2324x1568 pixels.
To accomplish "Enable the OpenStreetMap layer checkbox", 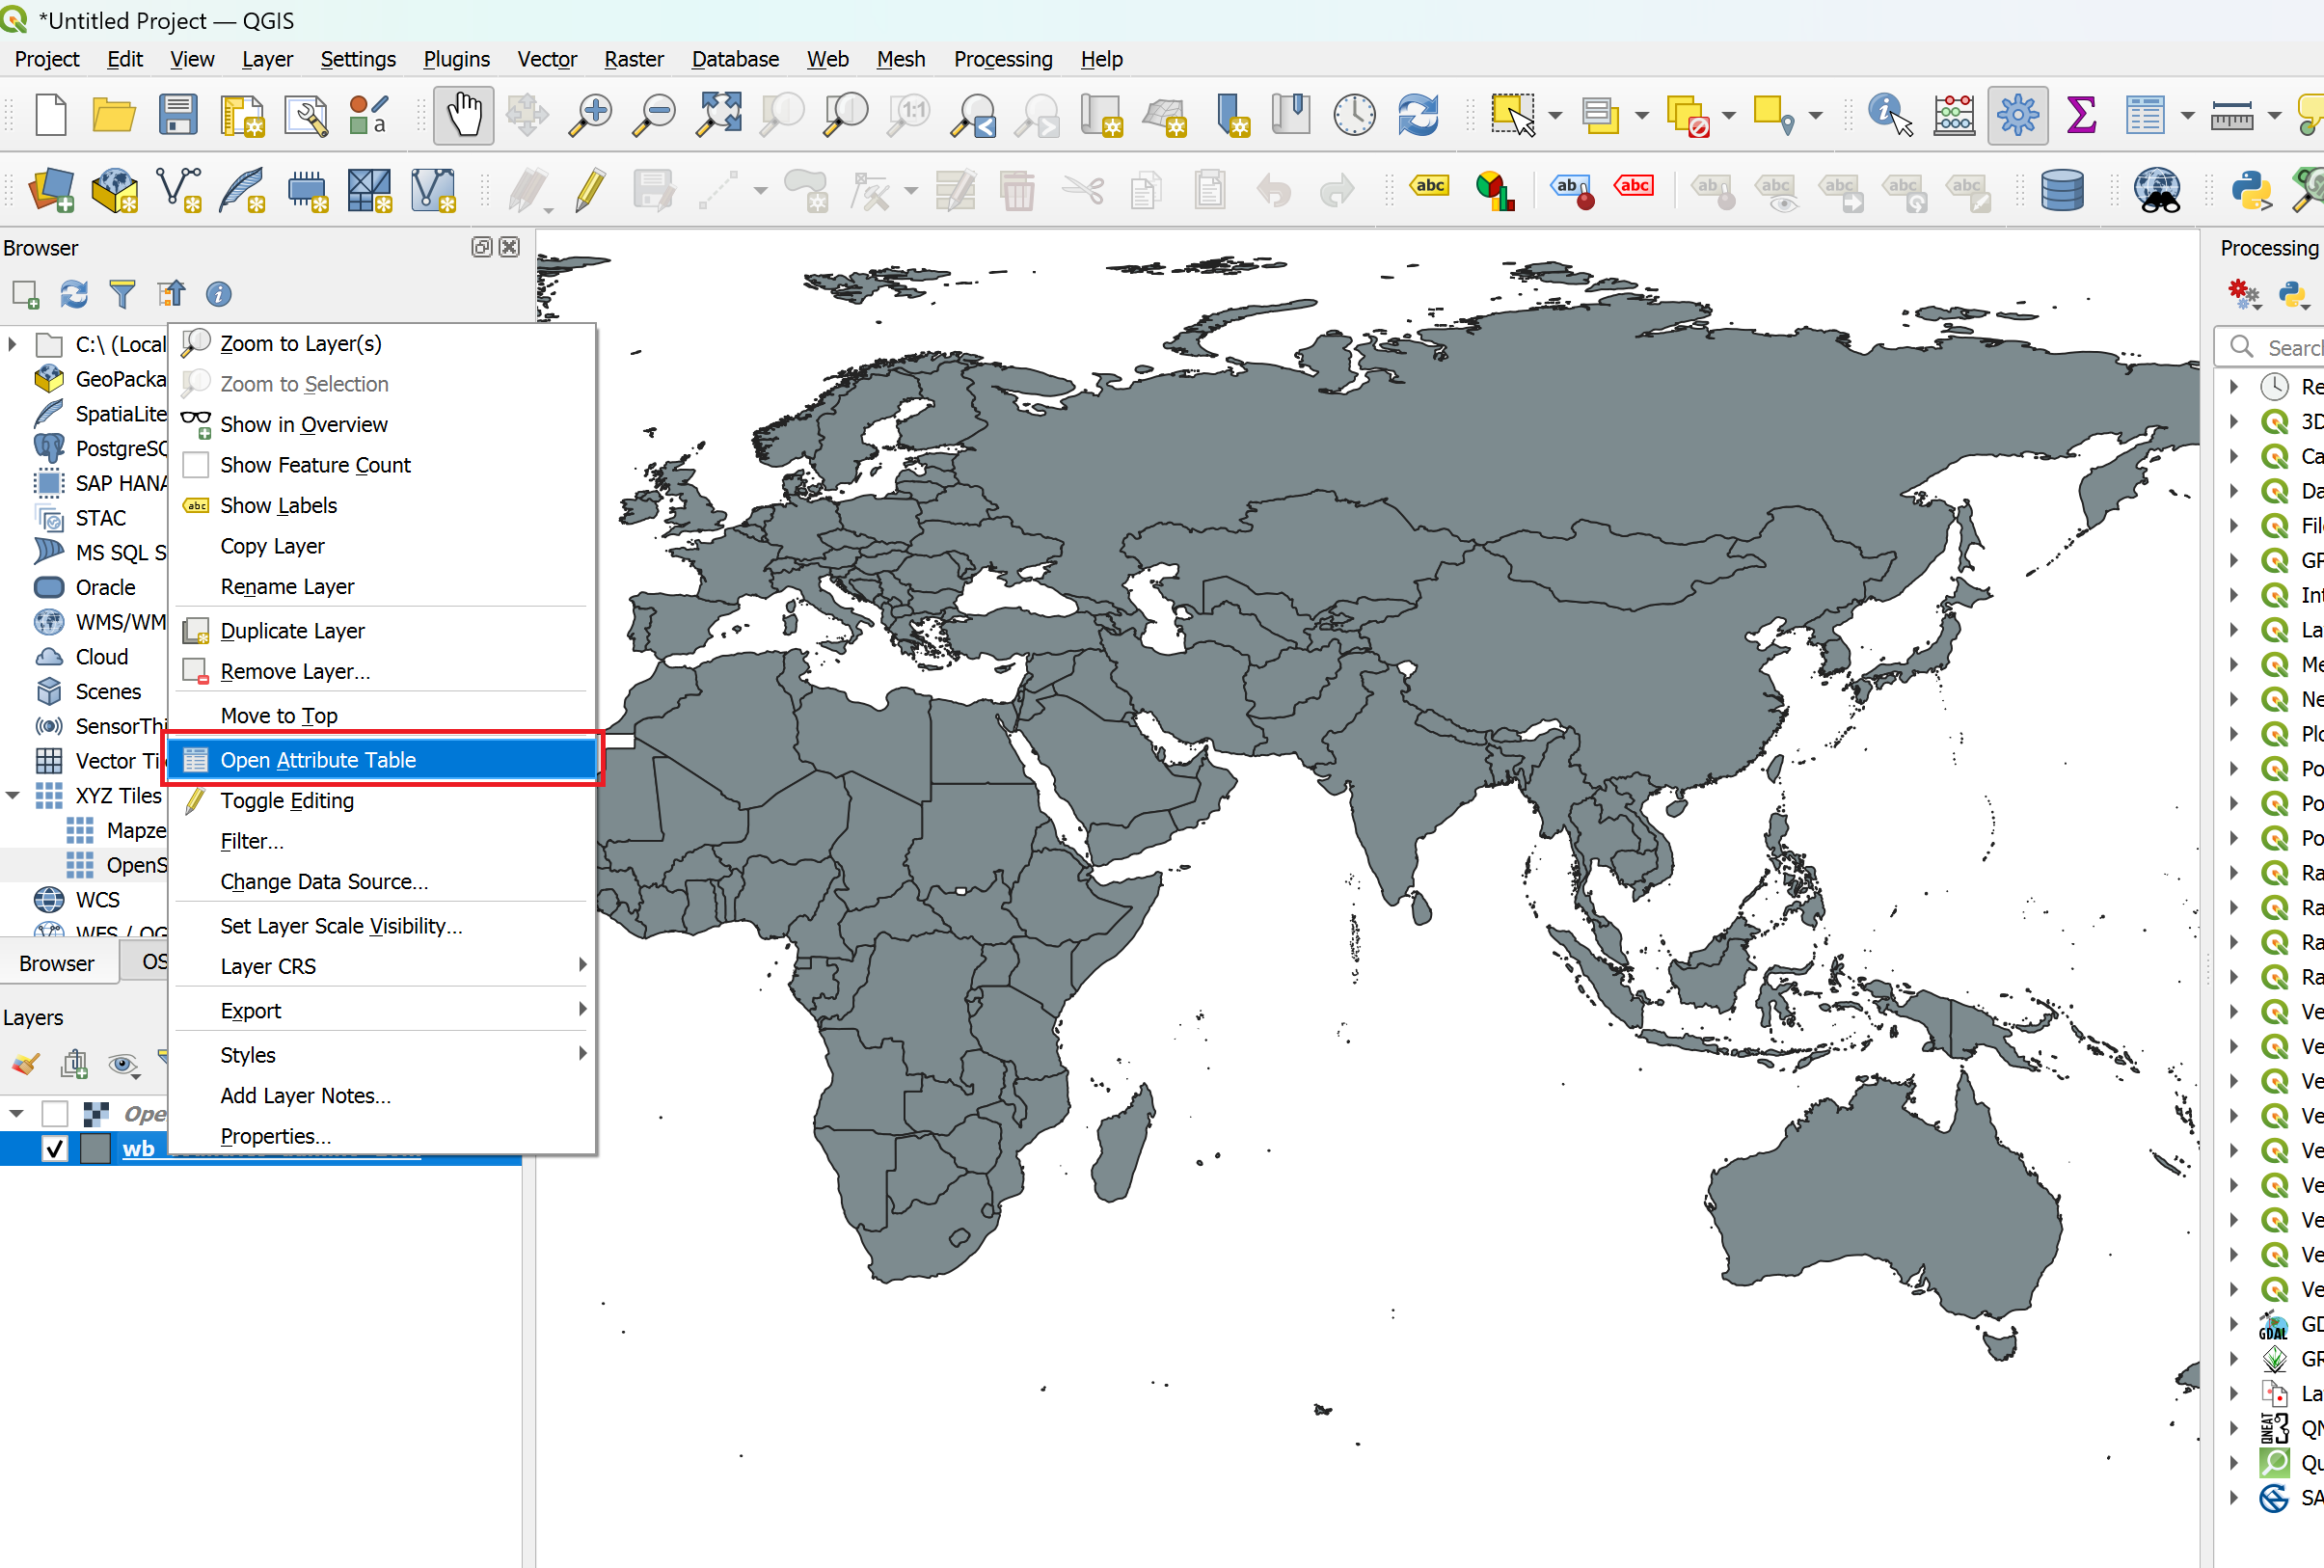I will (x=55, y=1113).
